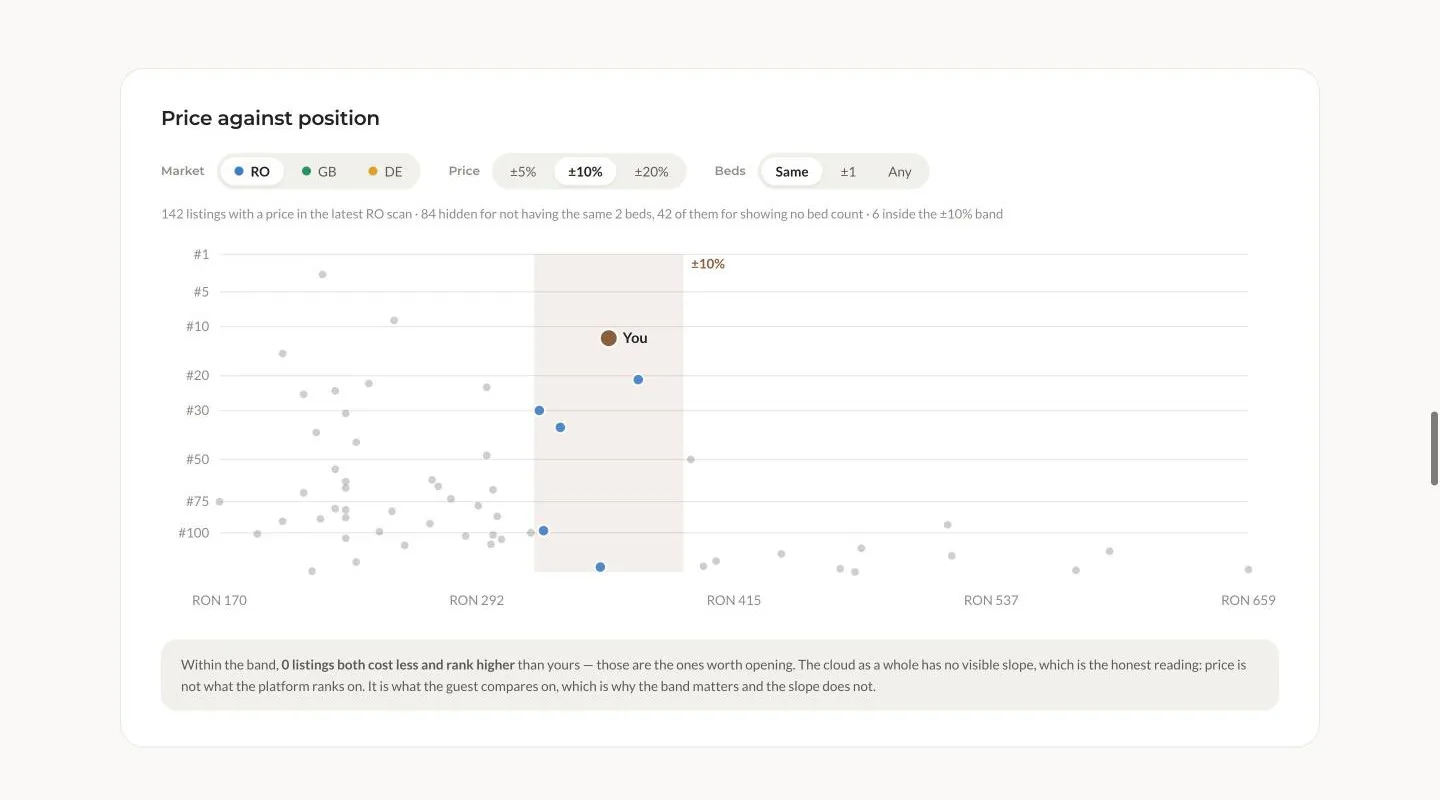Click the RON 537 axis label
The image size is (1440, 800).
991,600
